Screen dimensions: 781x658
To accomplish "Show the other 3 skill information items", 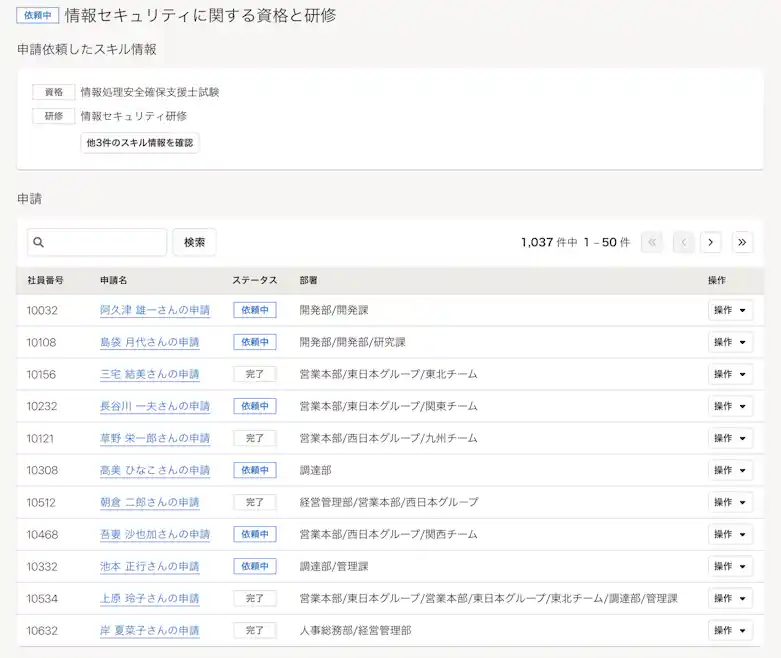I will point(140,143).
